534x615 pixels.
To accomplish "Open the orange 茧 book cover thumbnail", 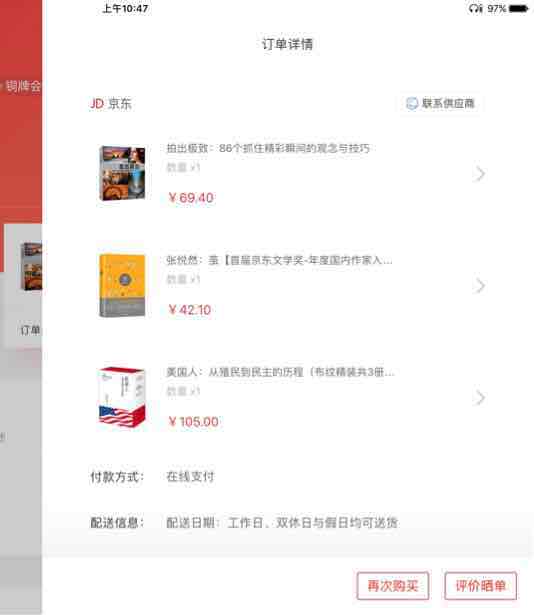I will (122, 286).
